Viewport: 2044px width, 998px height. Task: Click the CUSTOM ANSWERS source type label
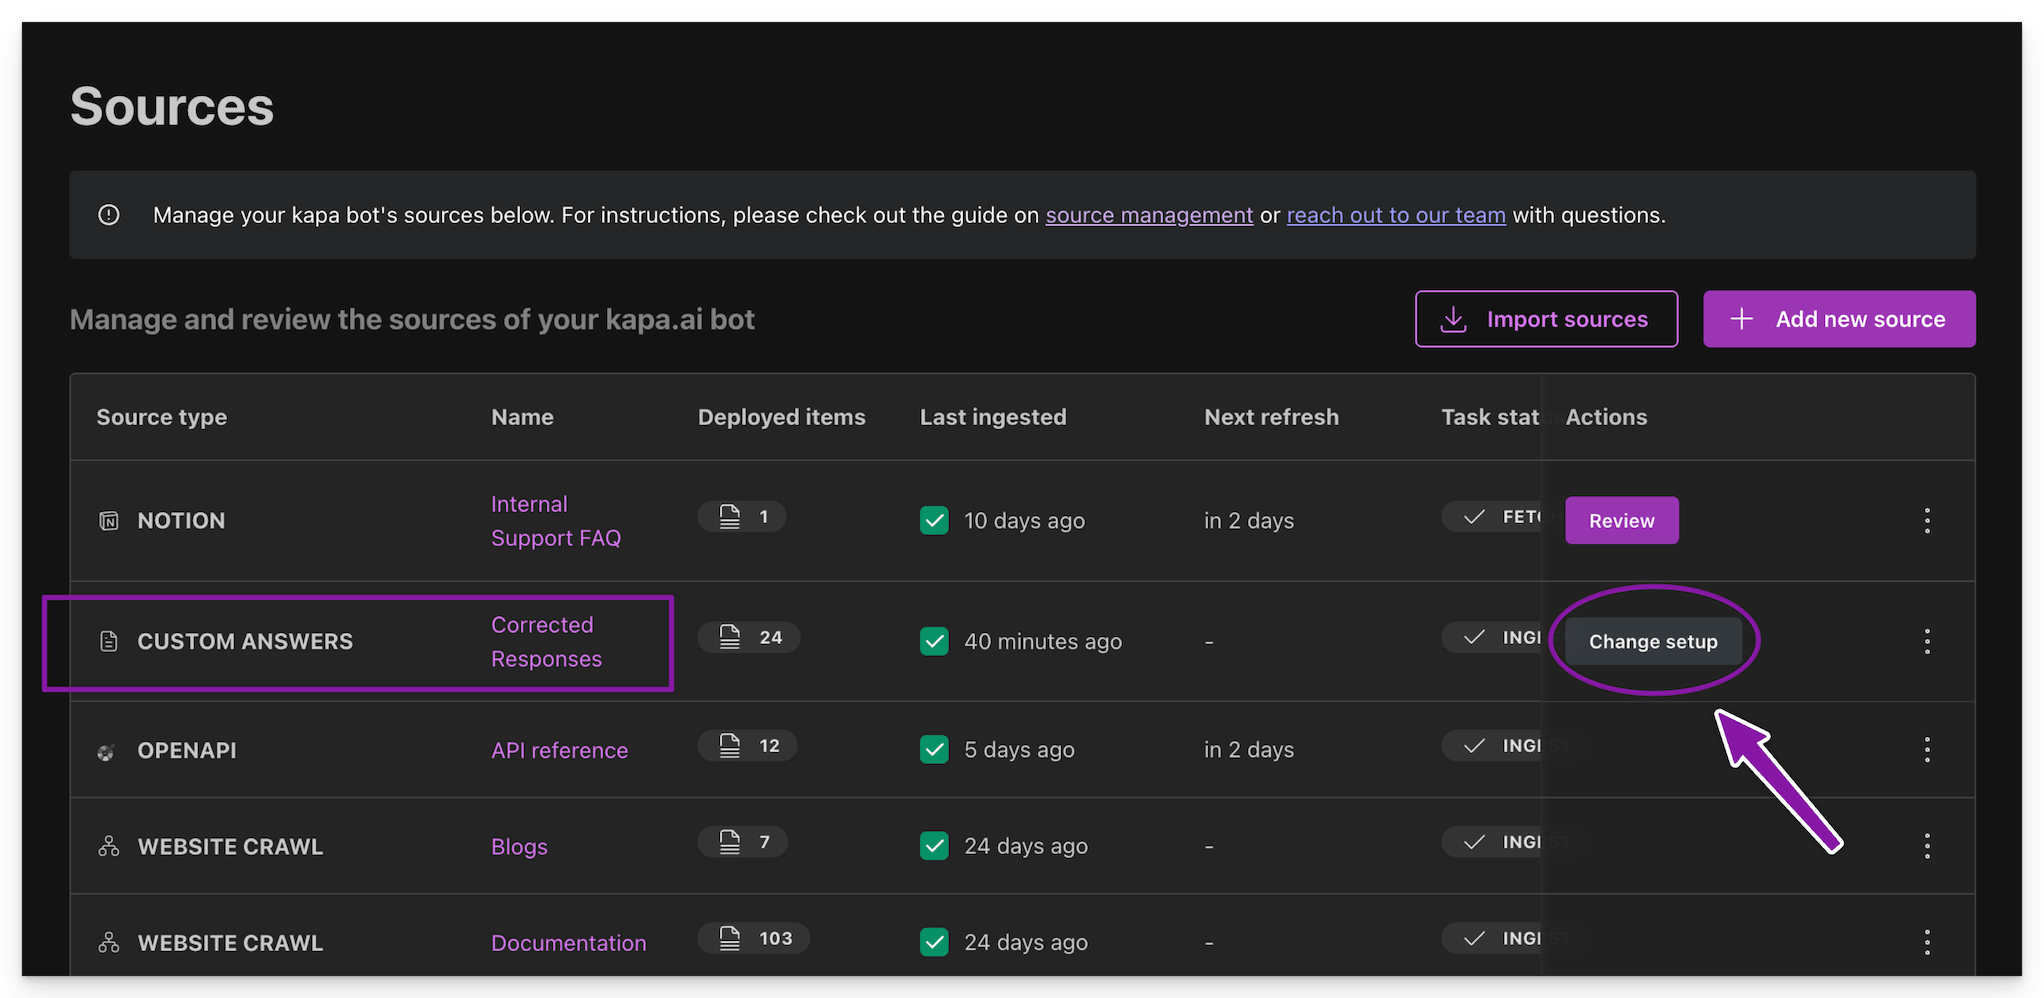[245, 641]
